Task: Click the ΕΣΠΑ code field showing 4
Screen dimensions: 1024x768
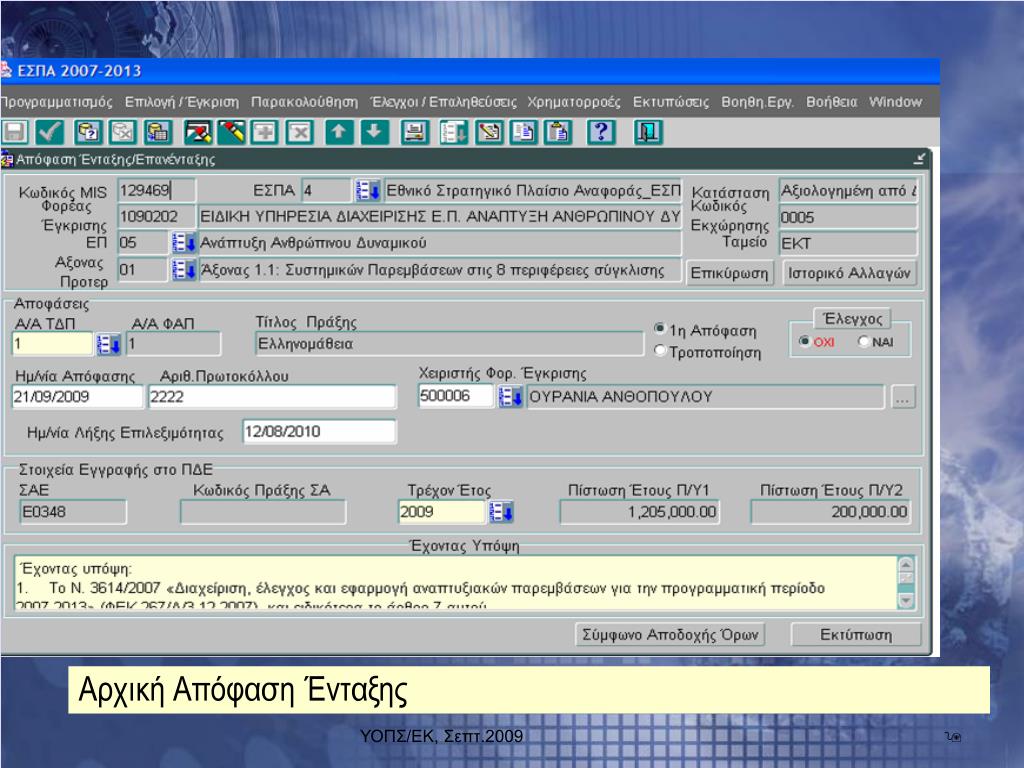Action: (327, 191)
